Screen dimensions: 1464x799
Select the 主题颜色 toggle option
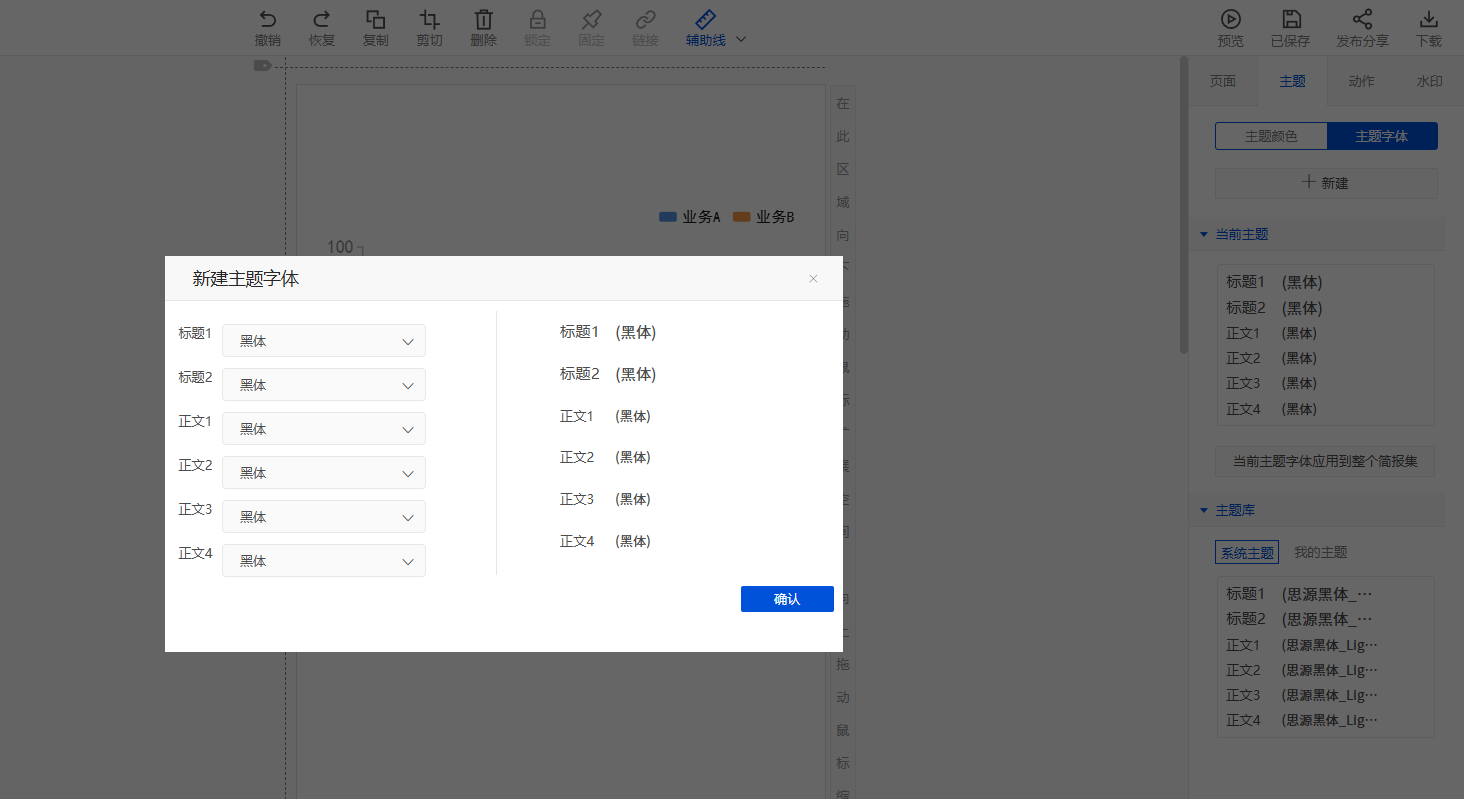[1271, 136]
